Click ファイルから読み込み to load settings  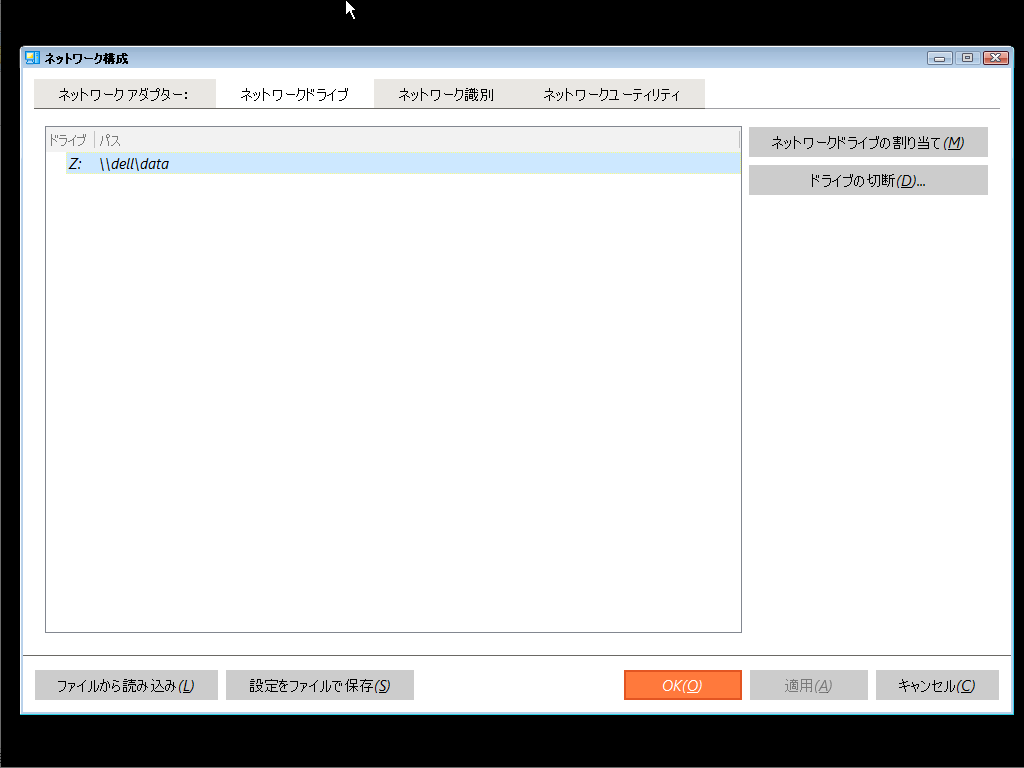pos(126,685)
